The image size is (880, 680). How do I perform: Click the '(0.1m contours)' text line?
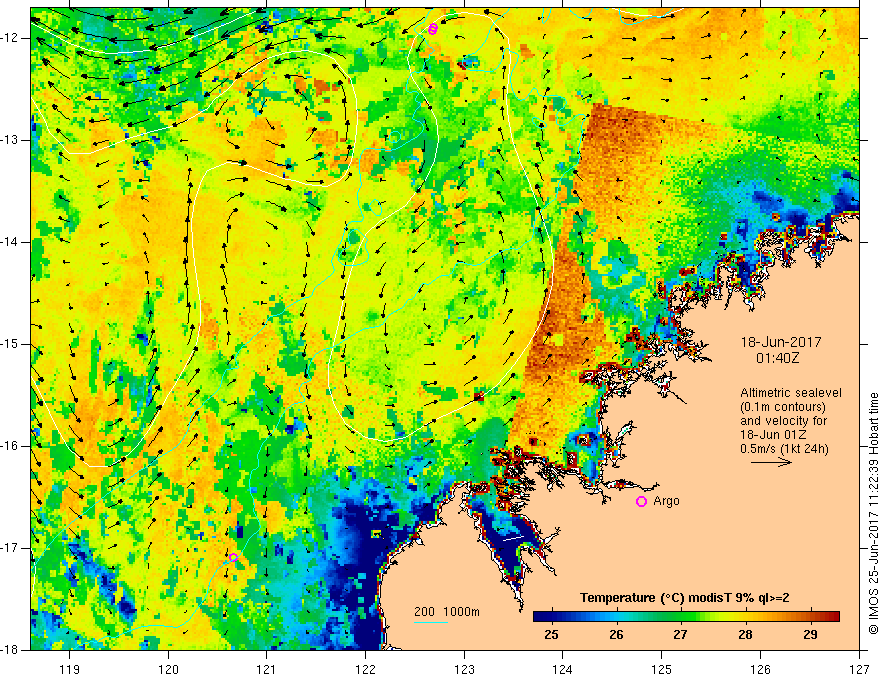coord(782,407)
